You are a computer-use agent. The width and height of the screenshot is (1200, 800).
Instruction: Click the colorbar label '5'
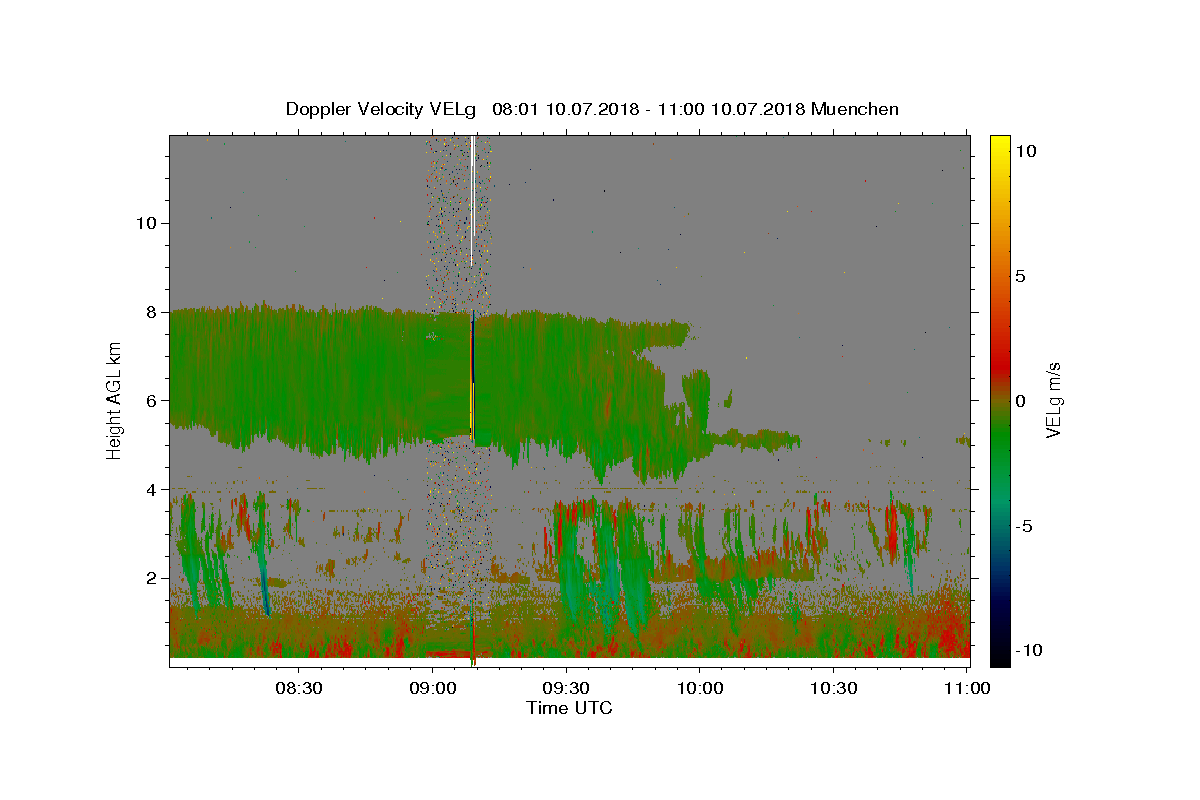[1021, 276]
